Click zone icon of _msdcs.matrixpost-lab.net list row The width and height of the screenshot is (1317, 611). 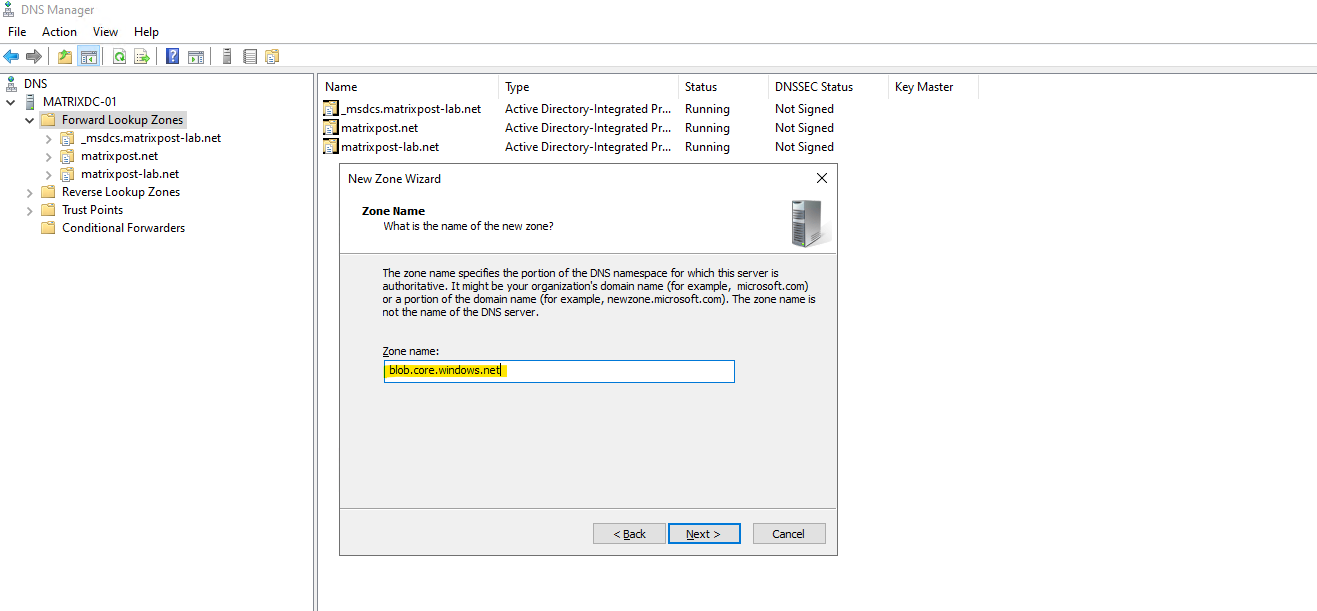pos(331,109)
